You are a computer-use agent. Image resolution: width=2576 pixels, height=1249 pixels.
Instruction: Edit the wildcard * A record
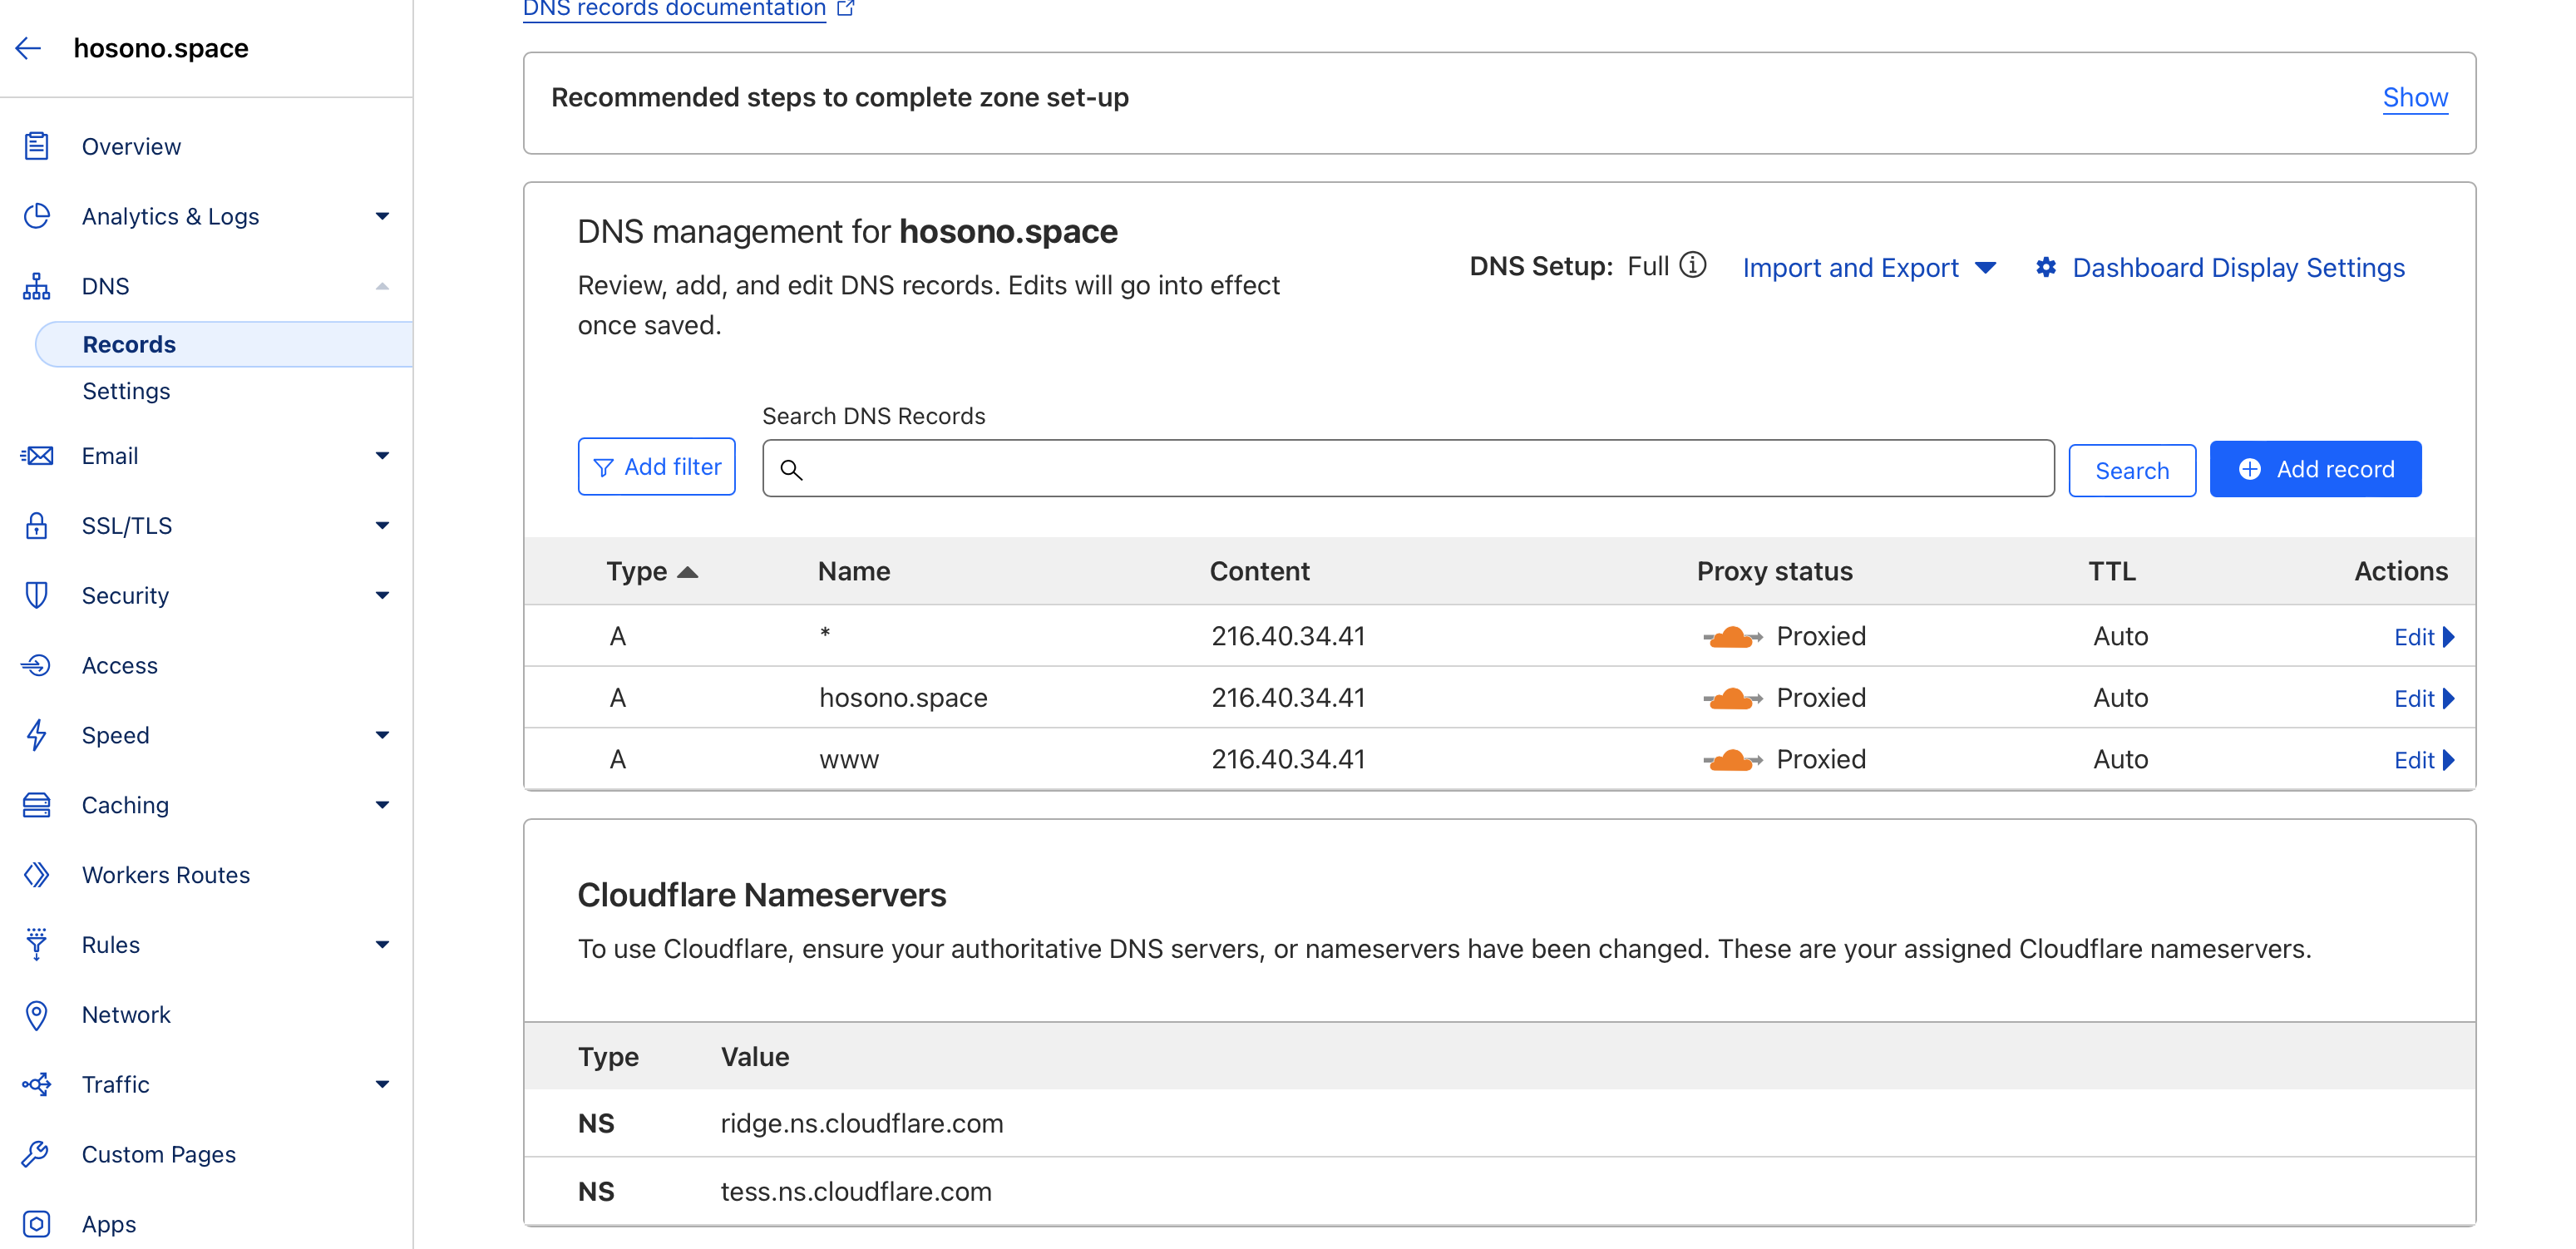[2424, 637]
